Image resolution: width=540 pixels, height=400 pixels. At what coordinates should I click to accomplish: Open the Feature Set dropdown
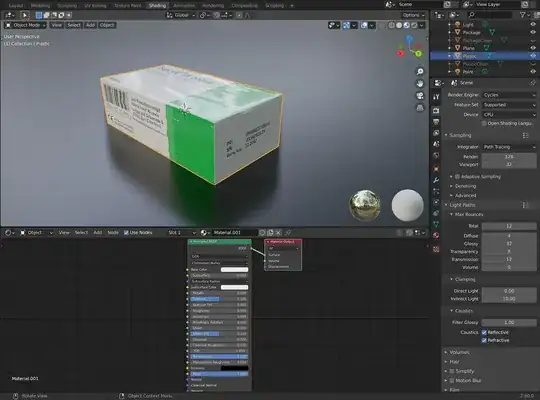509,105
